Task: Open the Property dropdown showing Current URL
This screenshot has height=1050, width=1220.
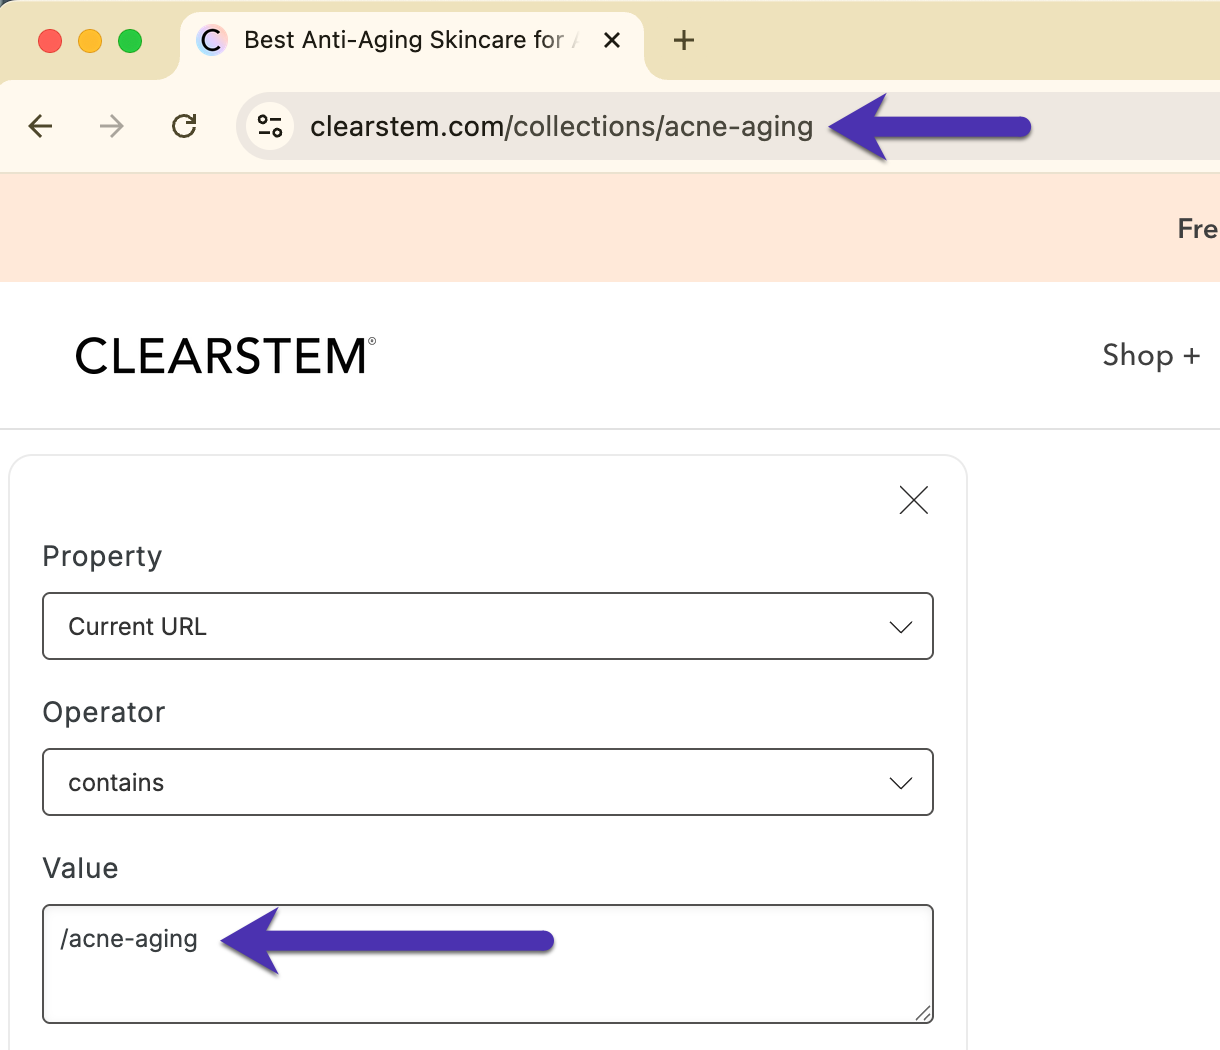Action: point(488,626)
